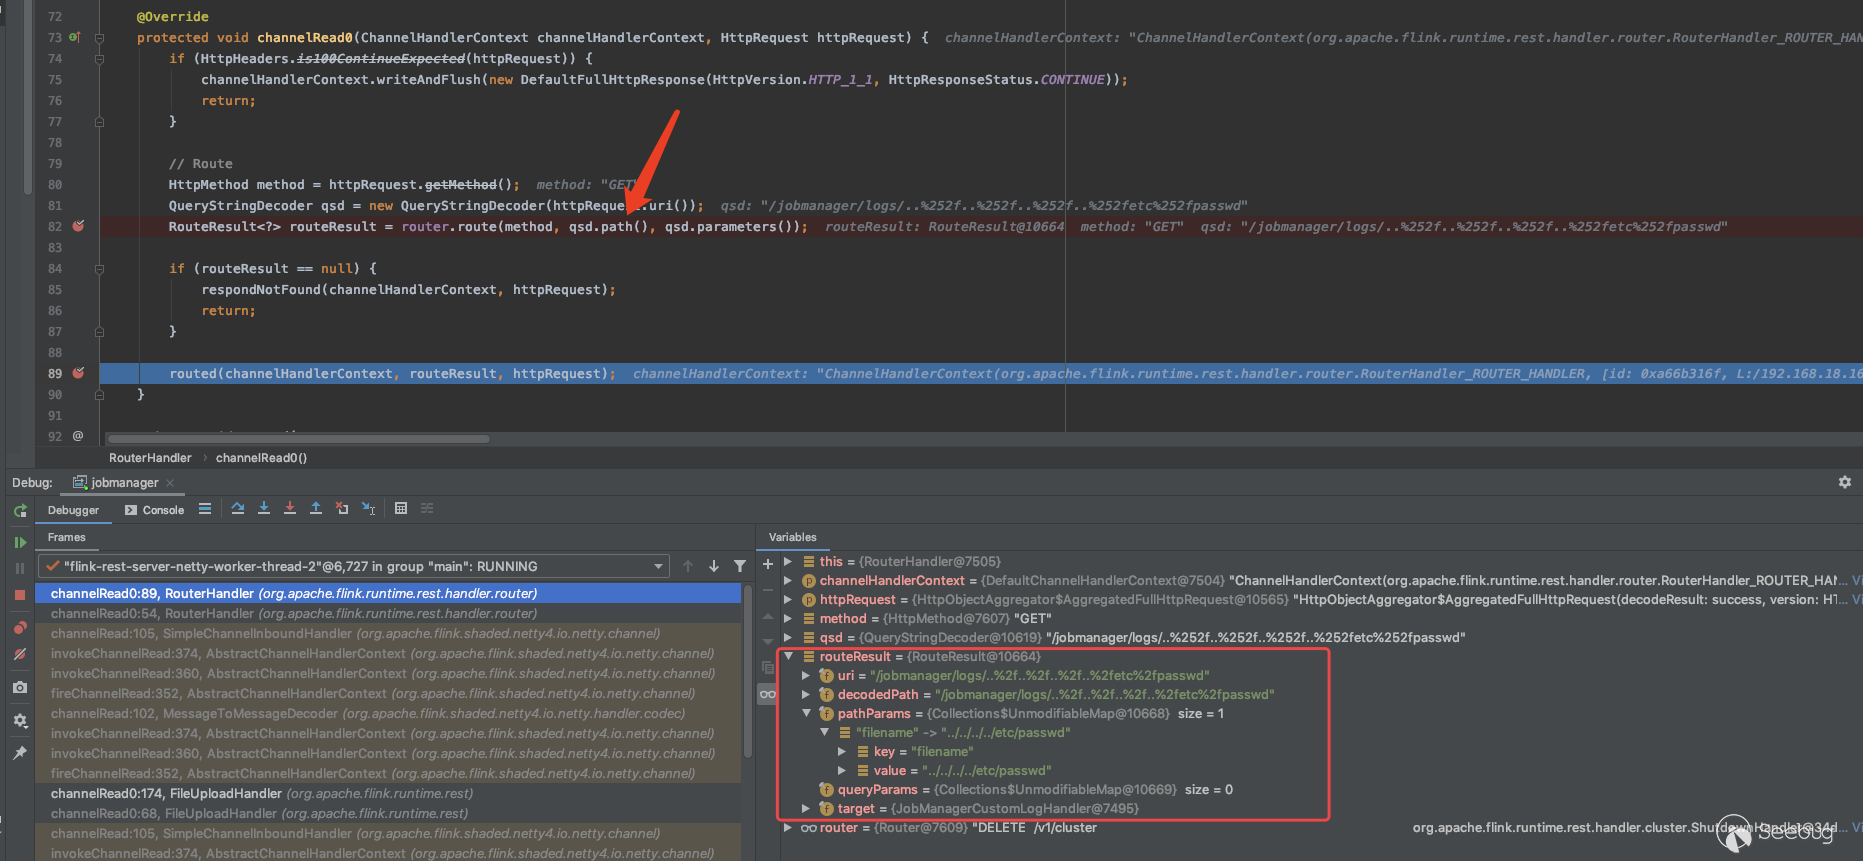Click the Force Step Into red arrow

[290, 508]
